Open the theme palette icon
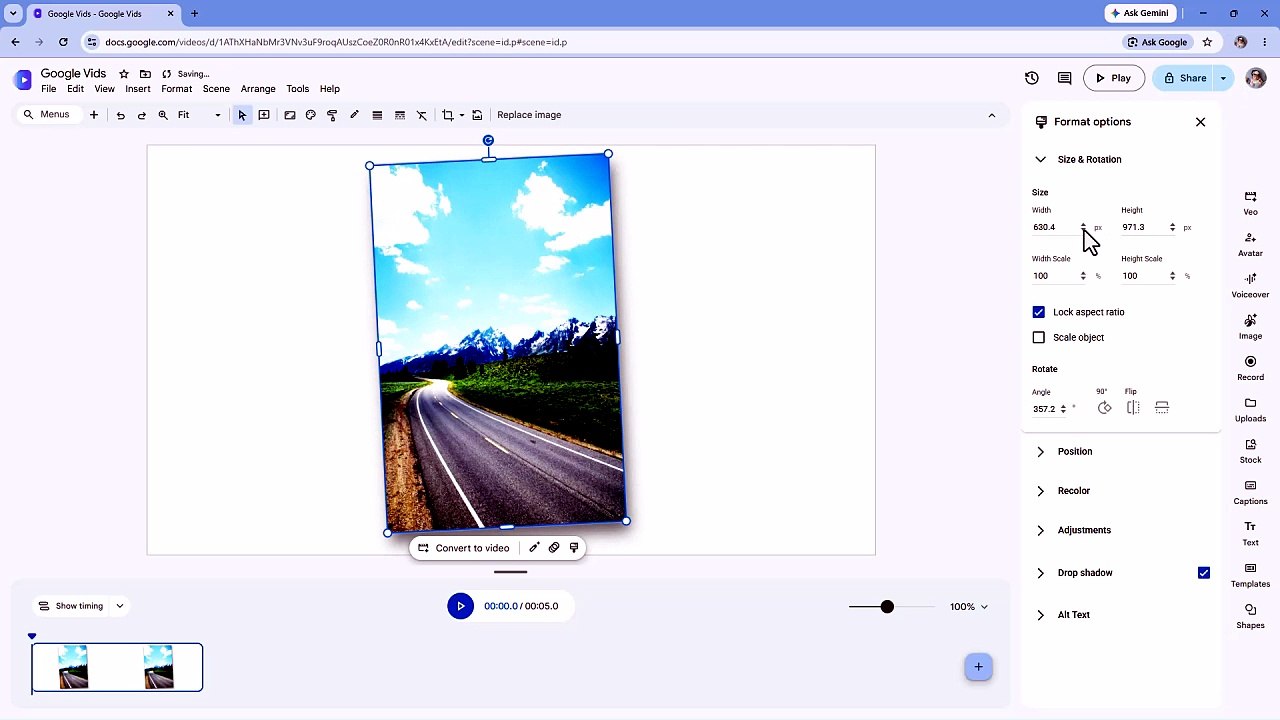 [x=311, y=115]
